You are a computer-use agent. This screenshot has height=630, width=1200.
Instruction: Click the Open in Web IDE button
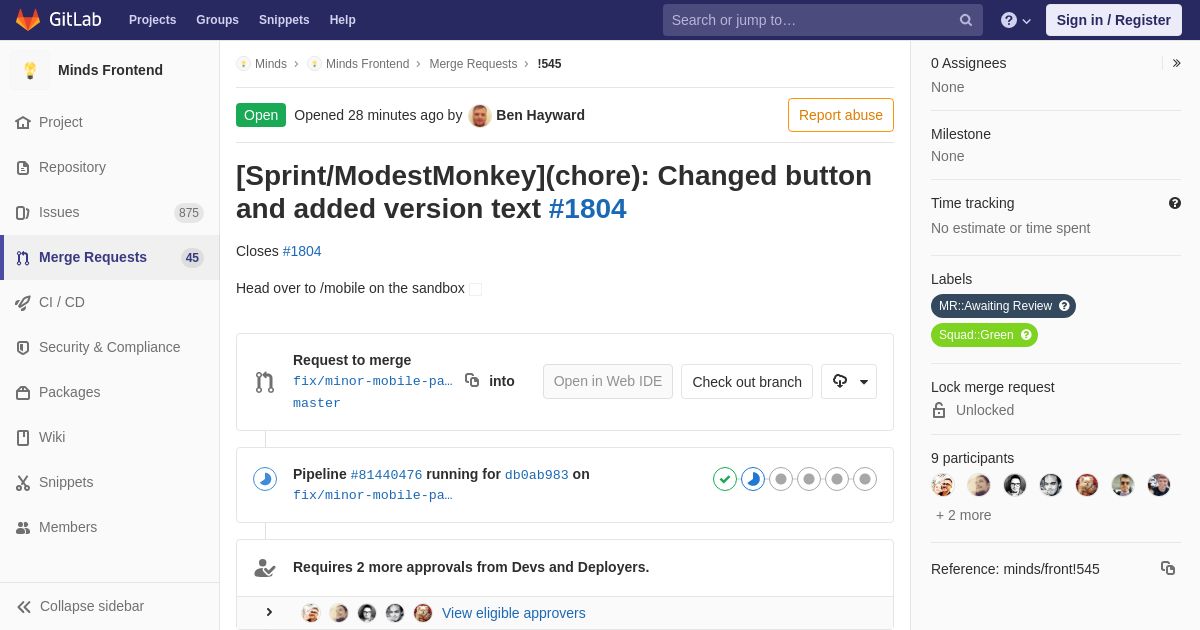[608, 381]
